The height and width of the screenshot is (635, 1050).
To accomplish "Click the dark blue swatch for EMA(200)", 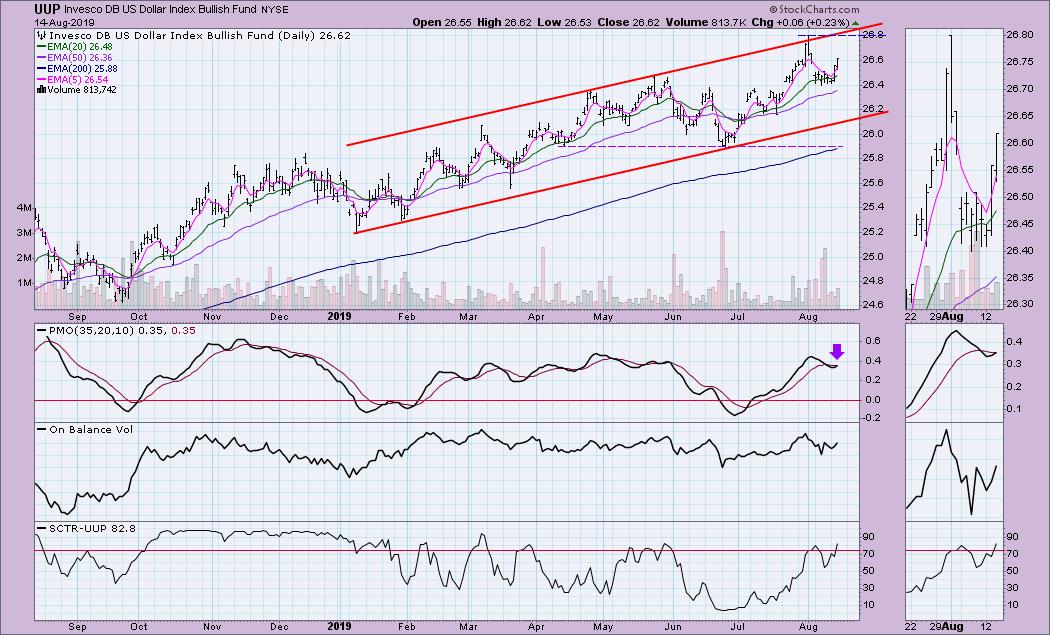I will [x=41, y=68].
